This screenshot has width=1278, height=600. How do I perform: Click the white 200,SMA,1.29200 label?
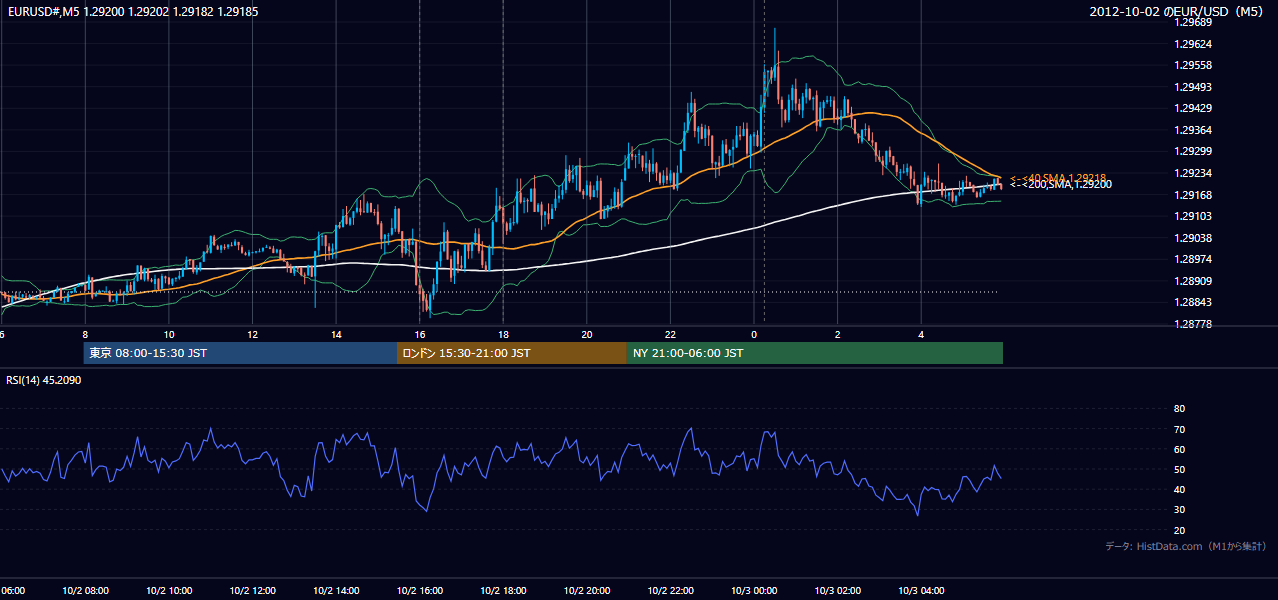click(x=1060, y=185)
